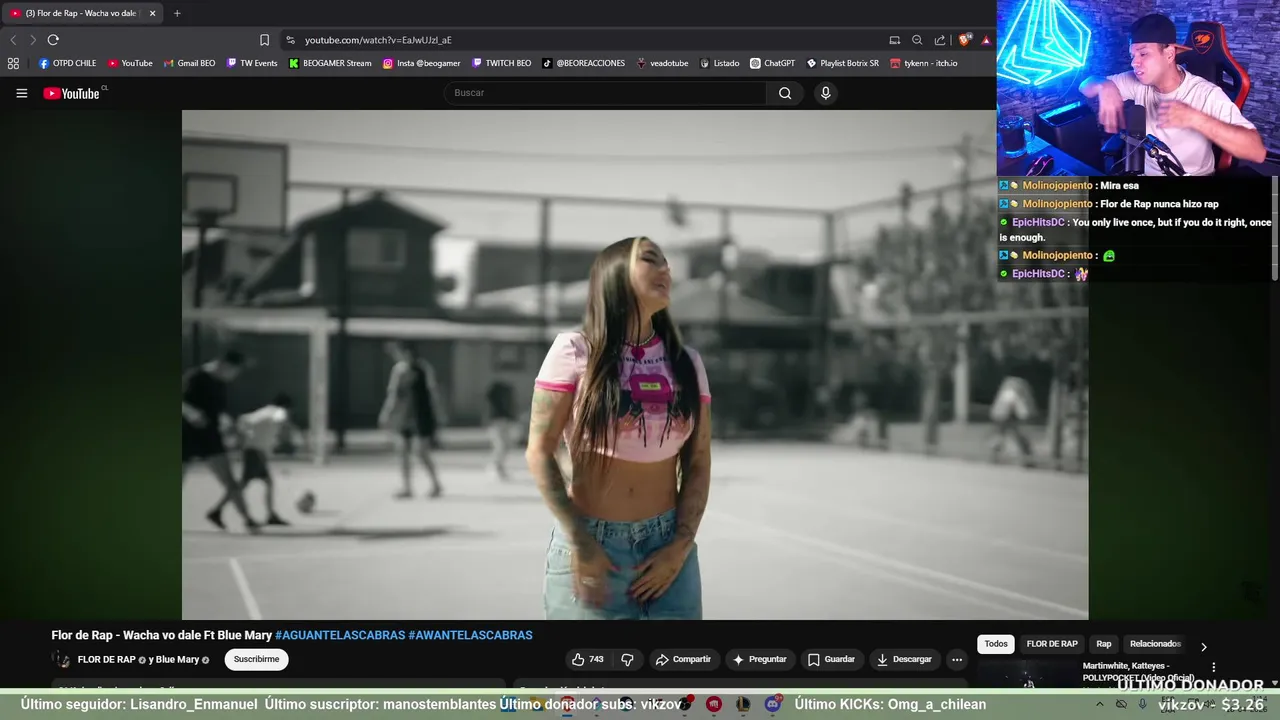Open Playlist Botrix SR bookmark
This screenshot has height=720, width=1280.
[x=842, y=63]
